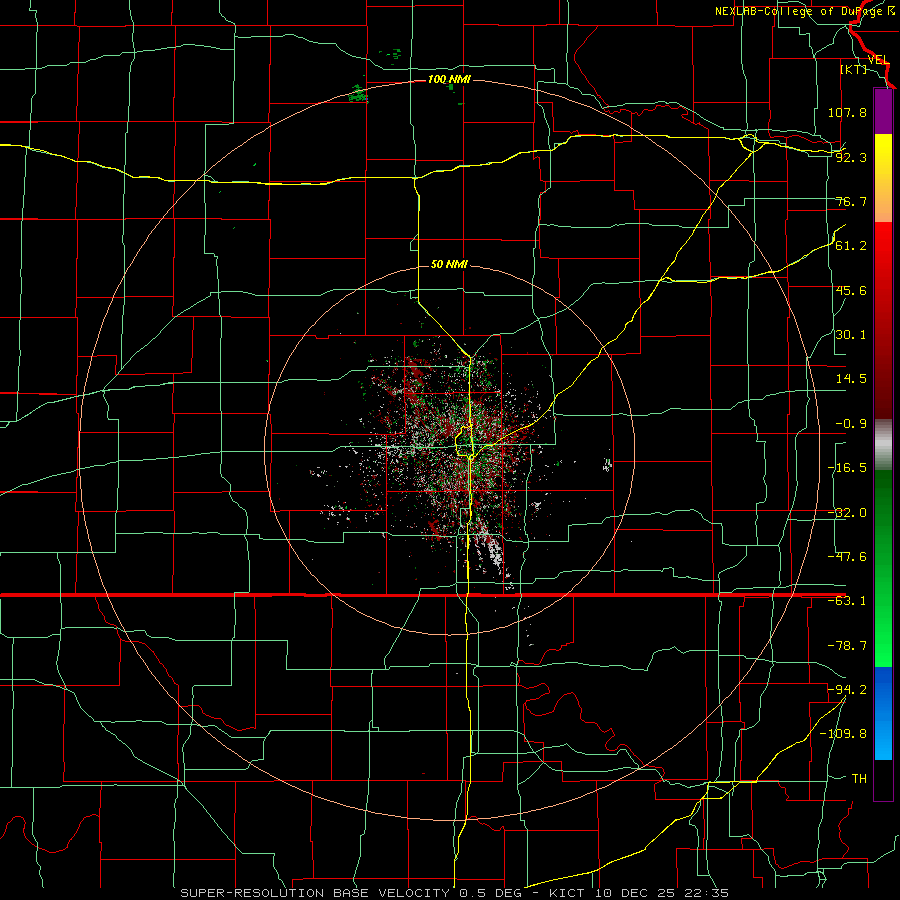
Task: Click the [KT] units label
Action: coord(853,69)
